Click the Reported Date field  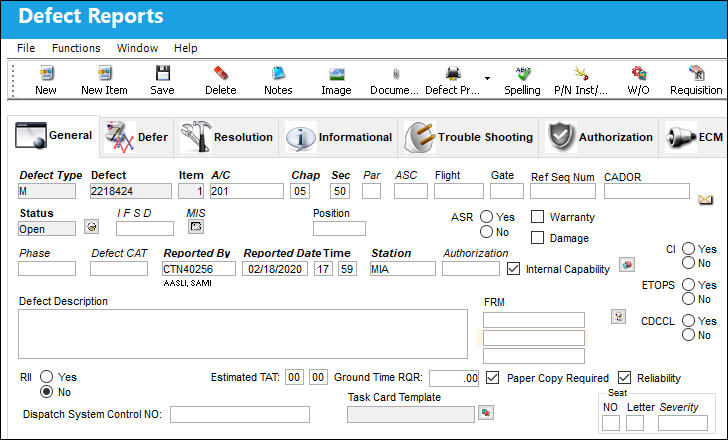tap(275, 269)
